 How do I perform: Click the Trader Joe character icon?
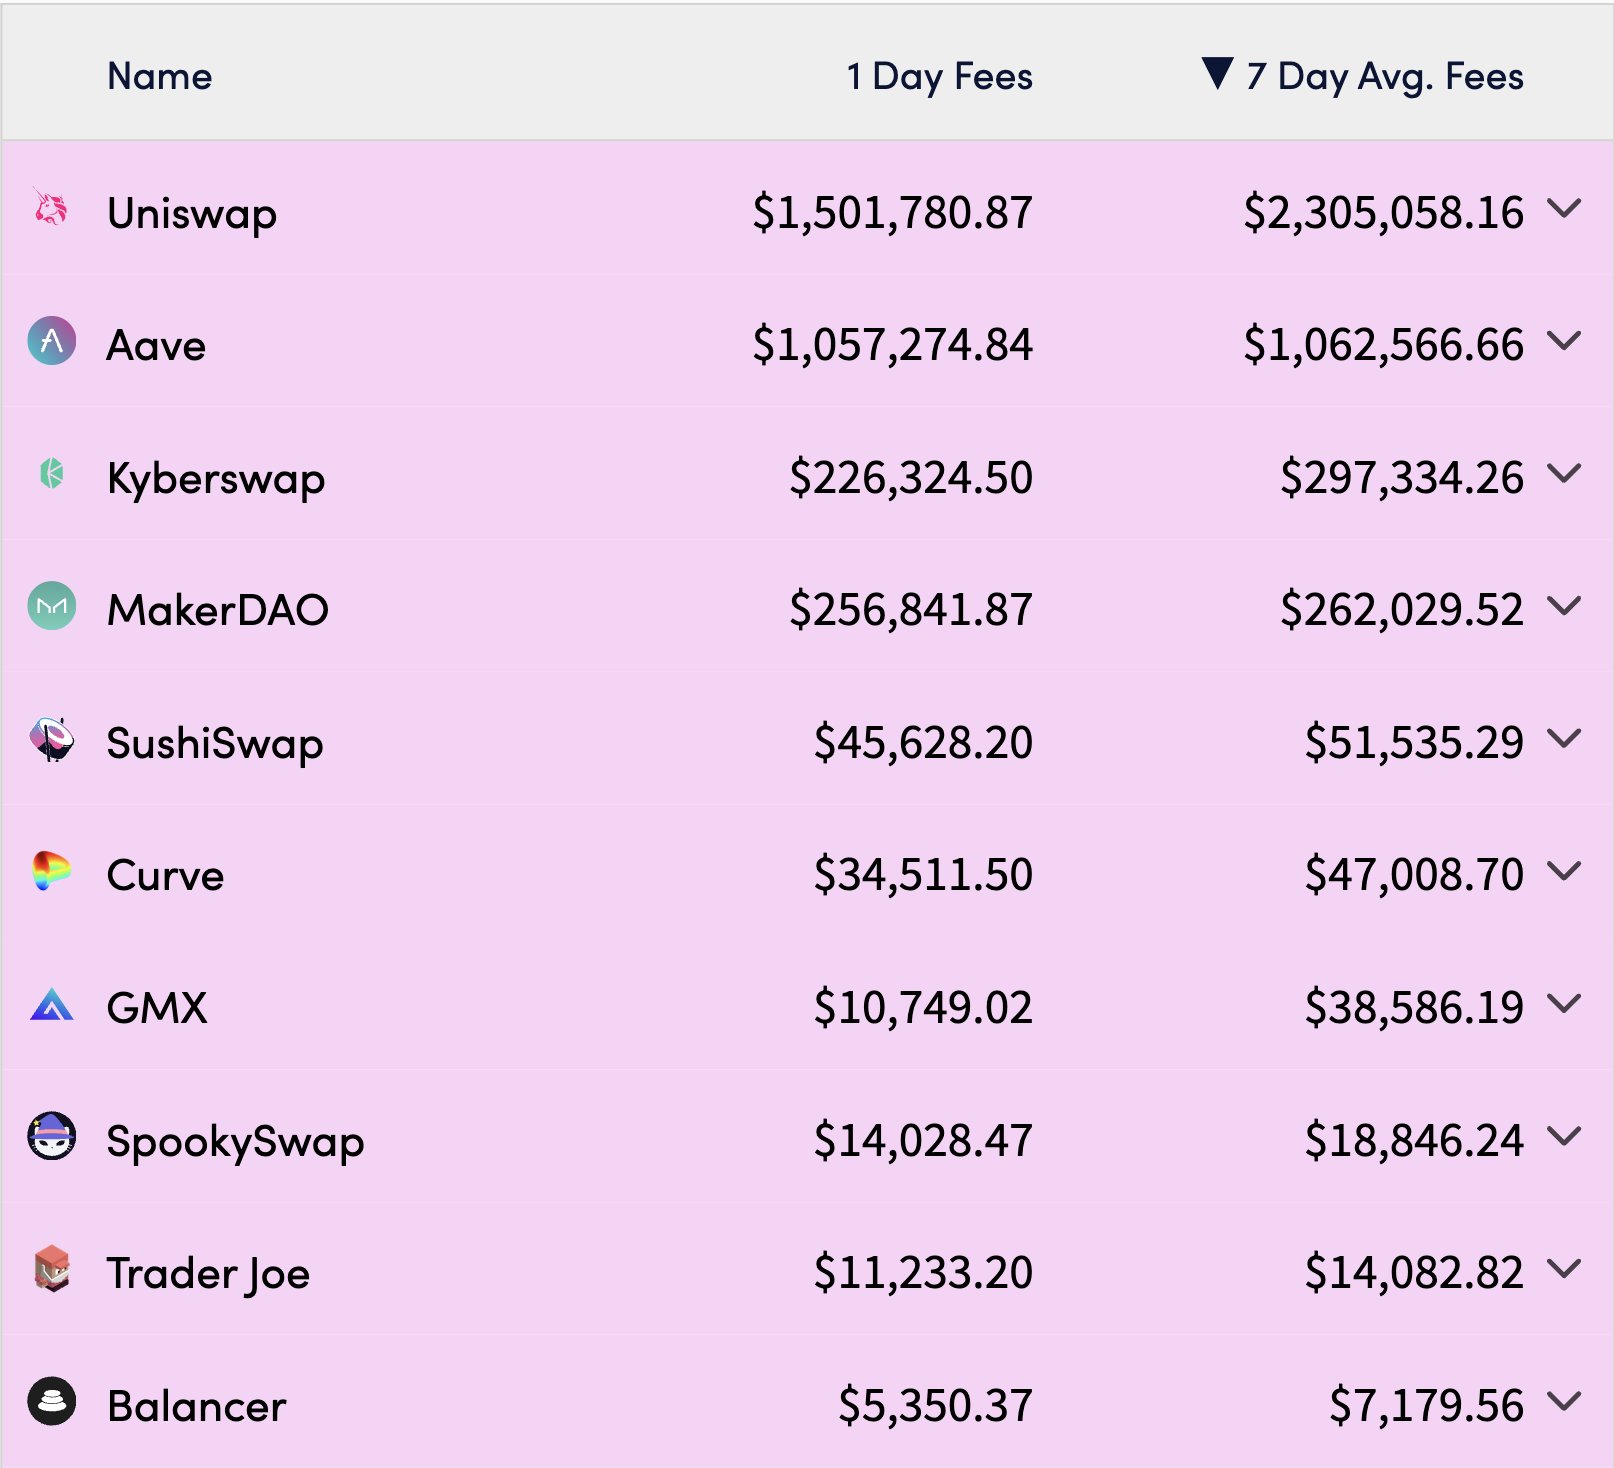[52, 1269]
